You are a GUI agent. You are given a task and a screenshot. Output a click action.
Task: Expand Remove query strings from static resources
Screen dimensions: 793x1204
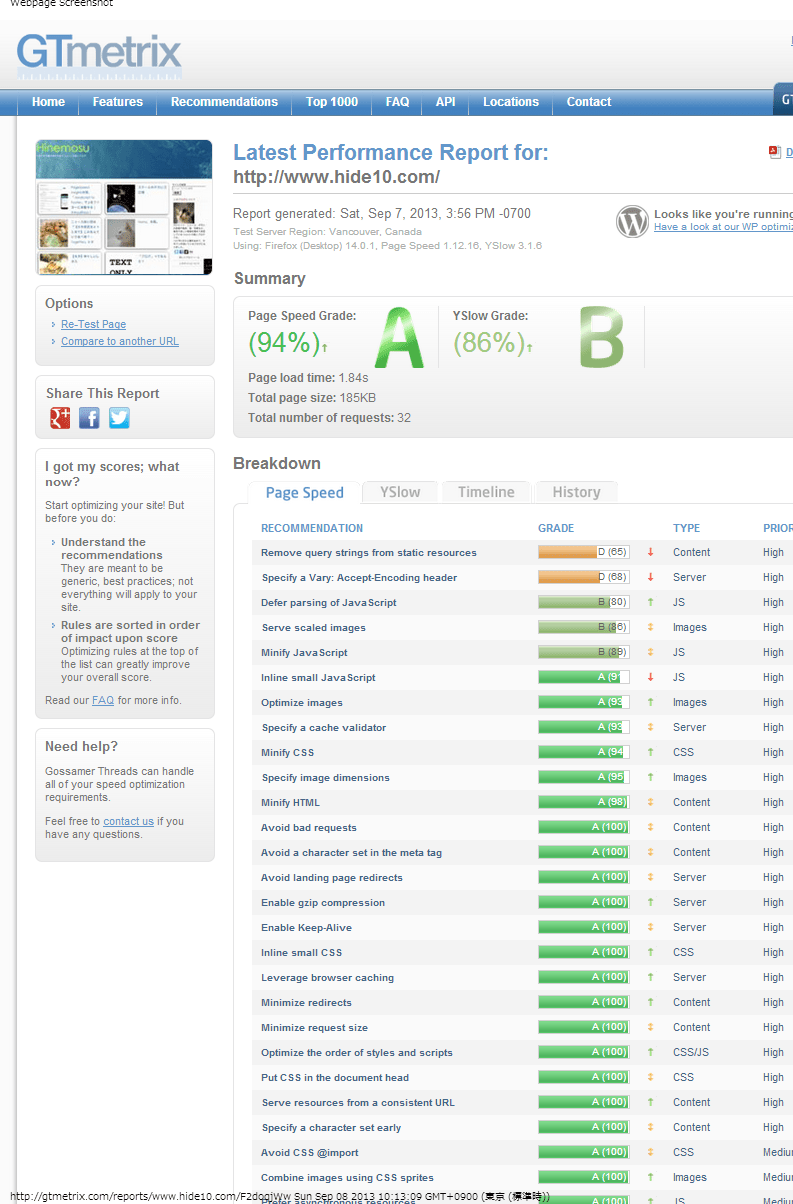pos(369,552)
